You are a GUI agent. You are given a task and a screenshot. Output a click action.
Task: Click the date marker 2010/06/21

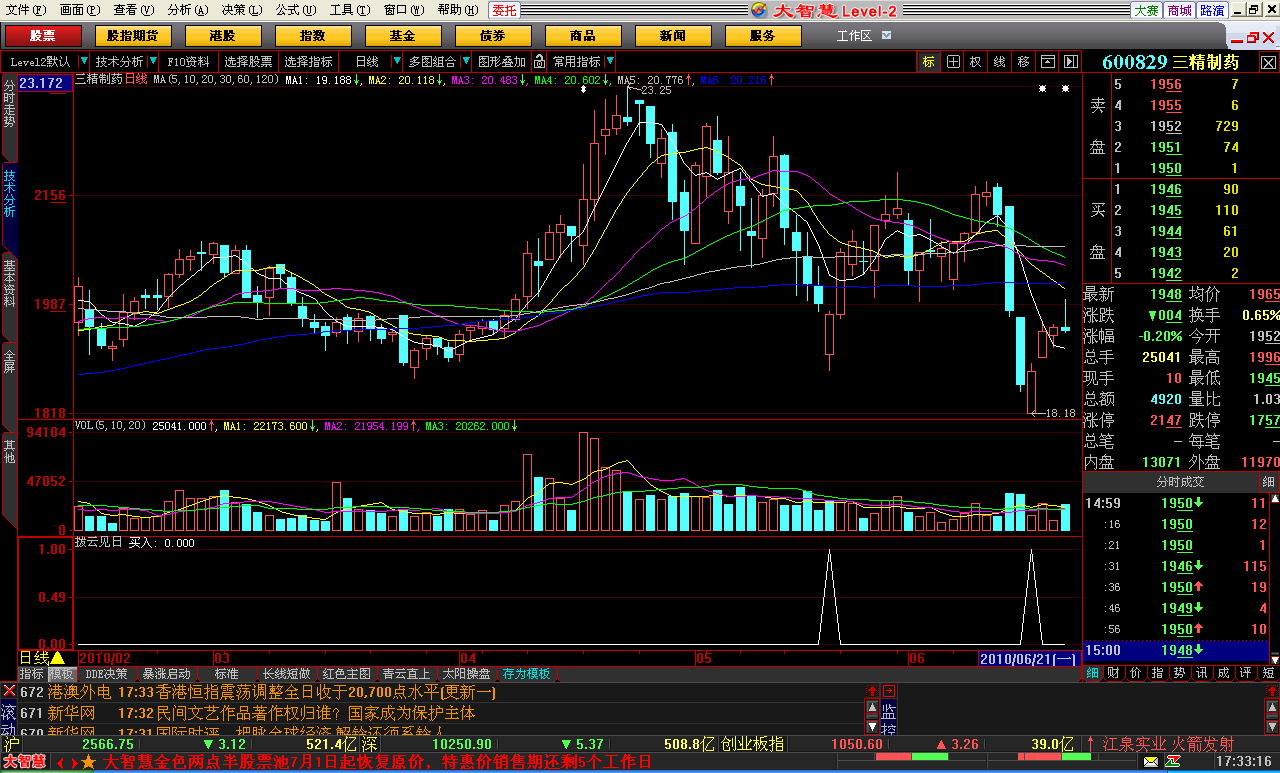pos(1028,658)
